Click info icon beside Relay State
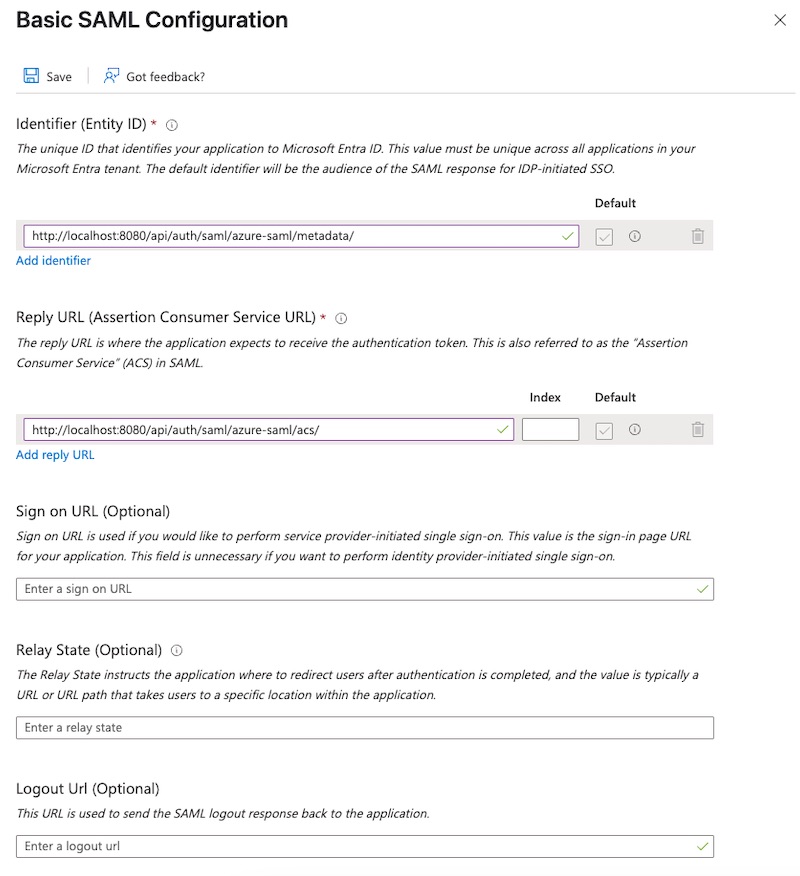This screenshot has height=876, width=800. [x=177, y=650]
